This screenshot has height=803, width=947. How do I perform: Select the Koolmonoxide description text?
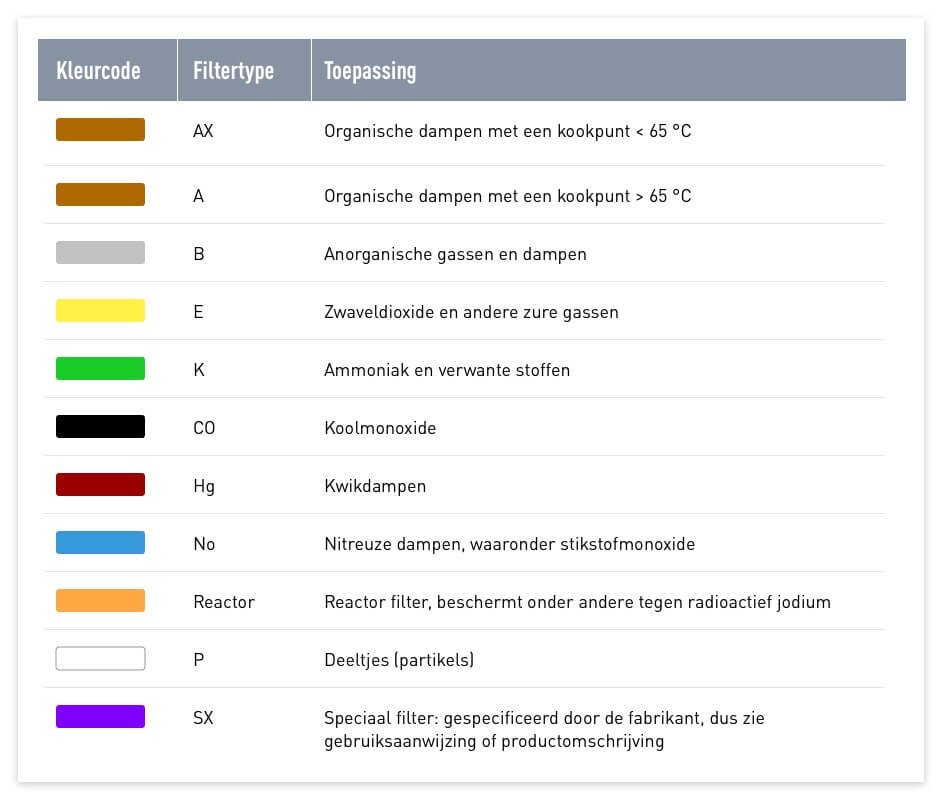(x=380, y=428)
